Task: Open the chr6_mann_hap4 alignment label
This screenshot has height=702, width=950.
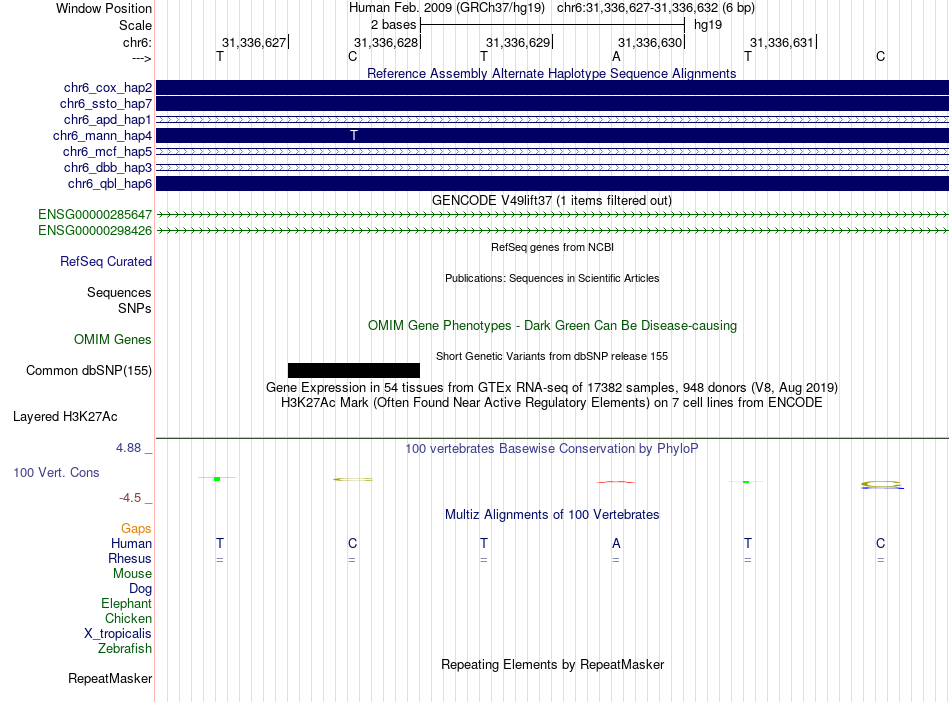Action: [102, 136]
